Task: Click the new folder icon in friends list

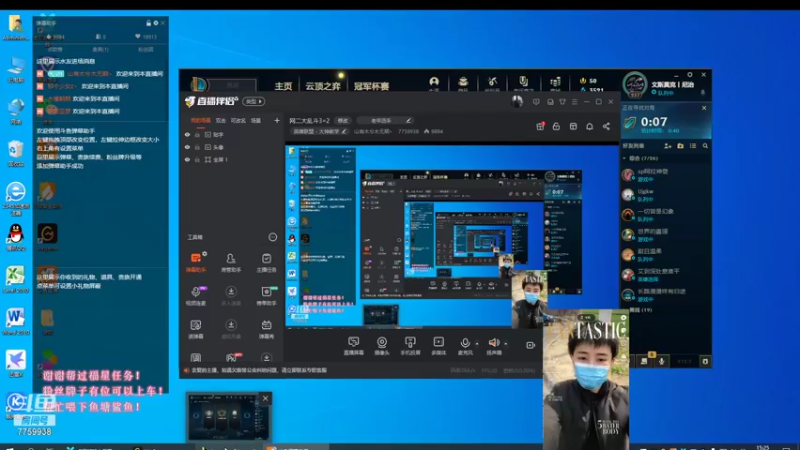Action: coord(680,146)
